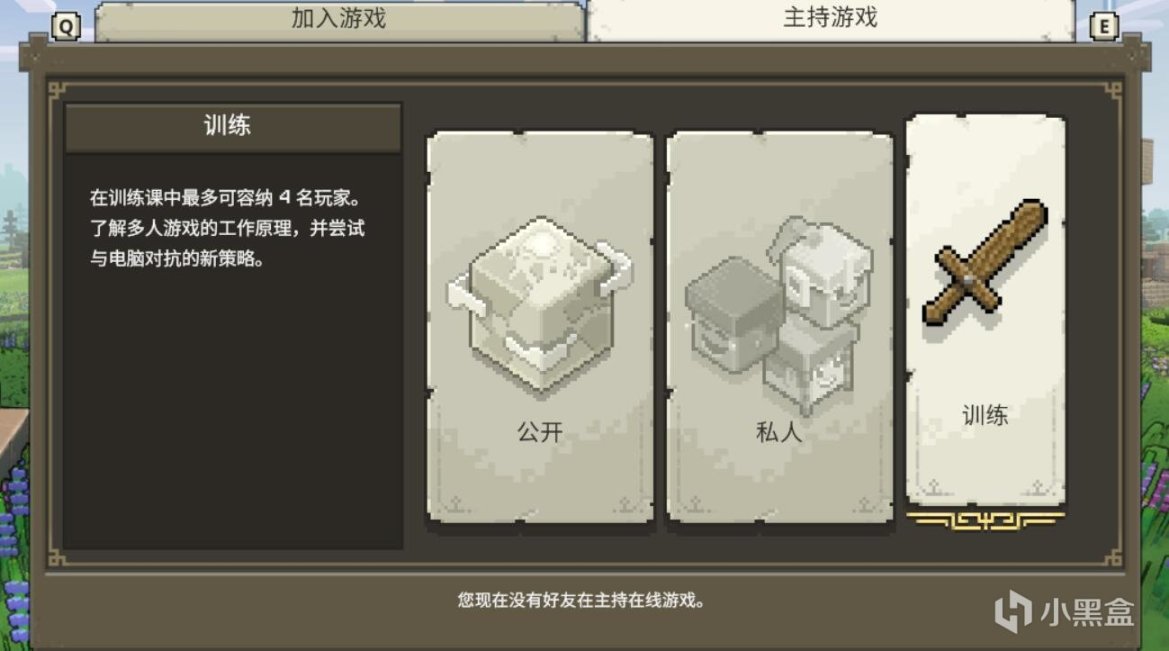Click the Q key hint icon
This screenshot has width=1169, height=651.
pos(66,28)
